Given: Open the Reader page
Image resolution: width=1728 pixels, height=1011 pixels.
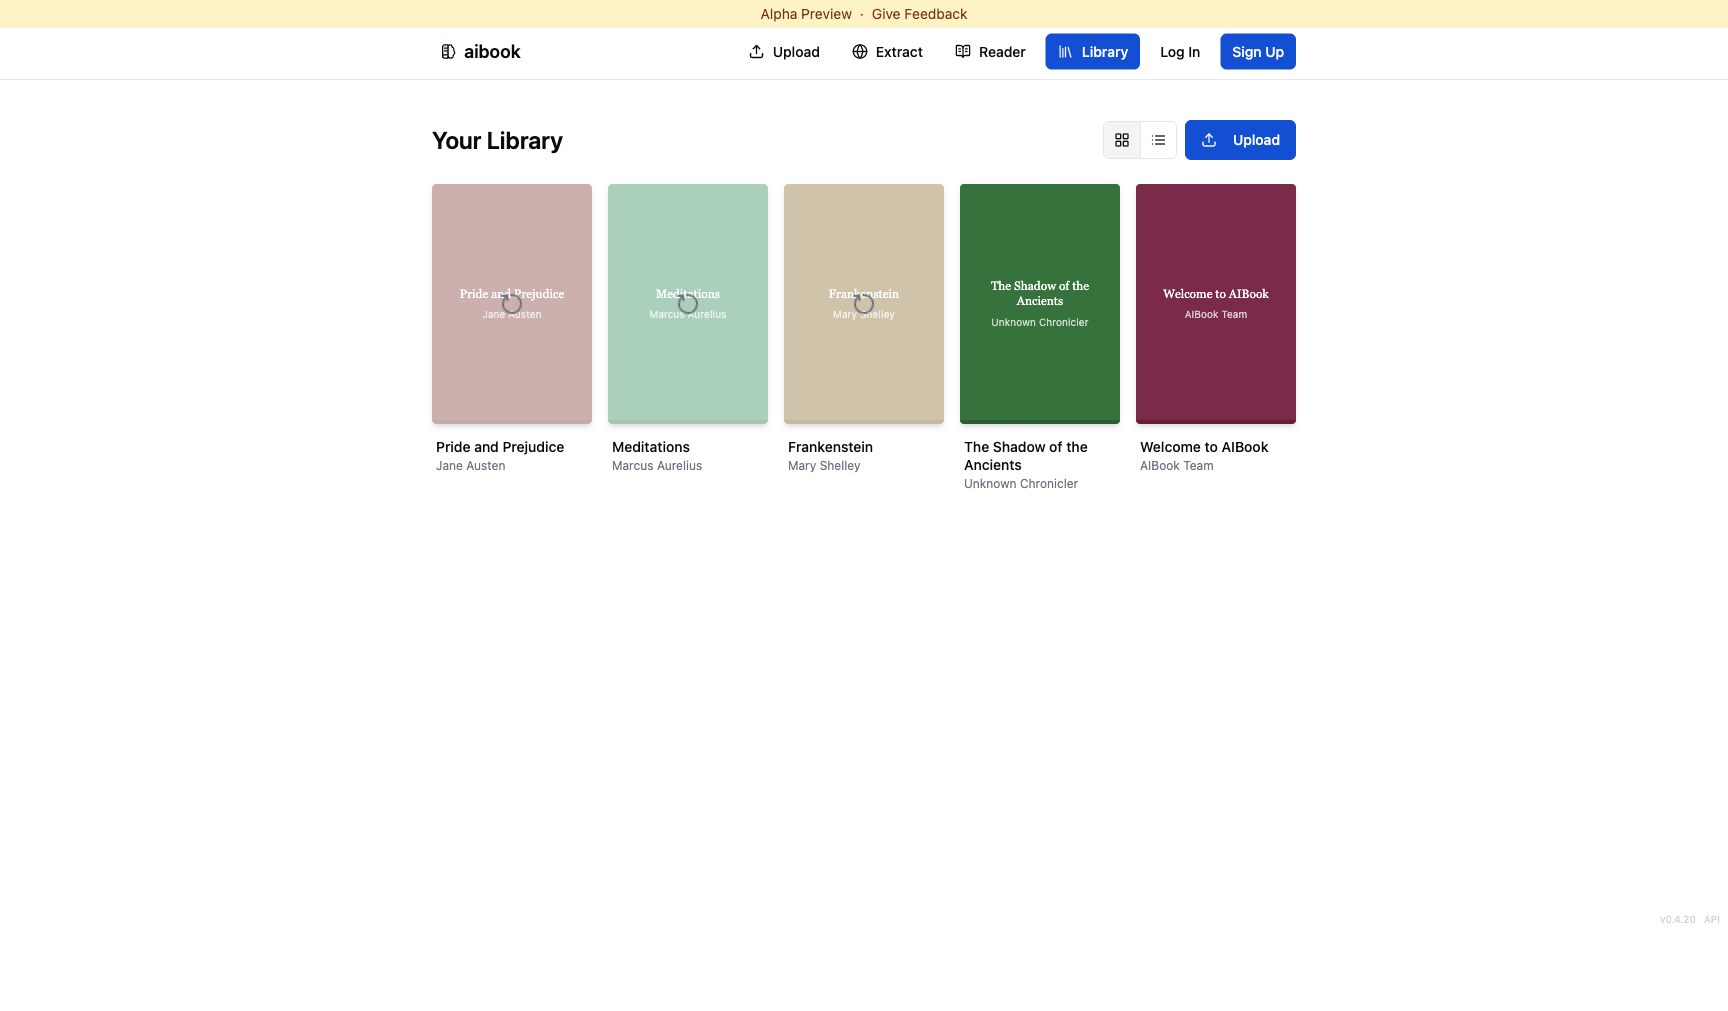Looking at the screenshot, I should [990, 52].
